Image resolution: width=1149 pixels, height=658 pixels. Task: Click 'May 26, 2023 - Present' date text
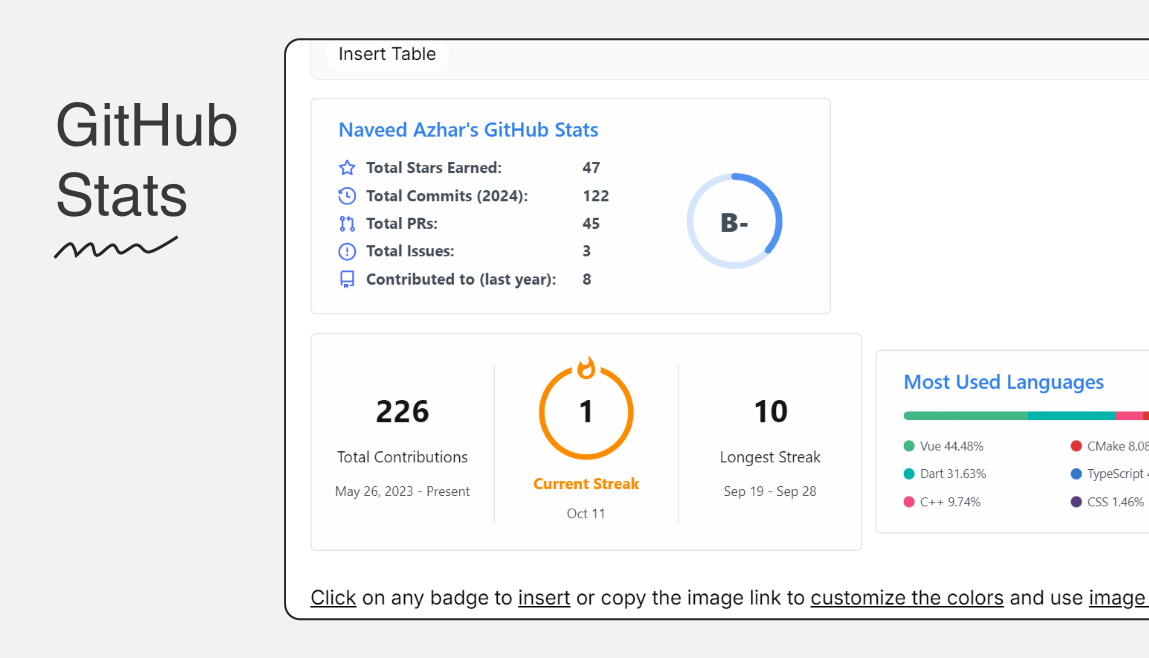pos(402,492)
